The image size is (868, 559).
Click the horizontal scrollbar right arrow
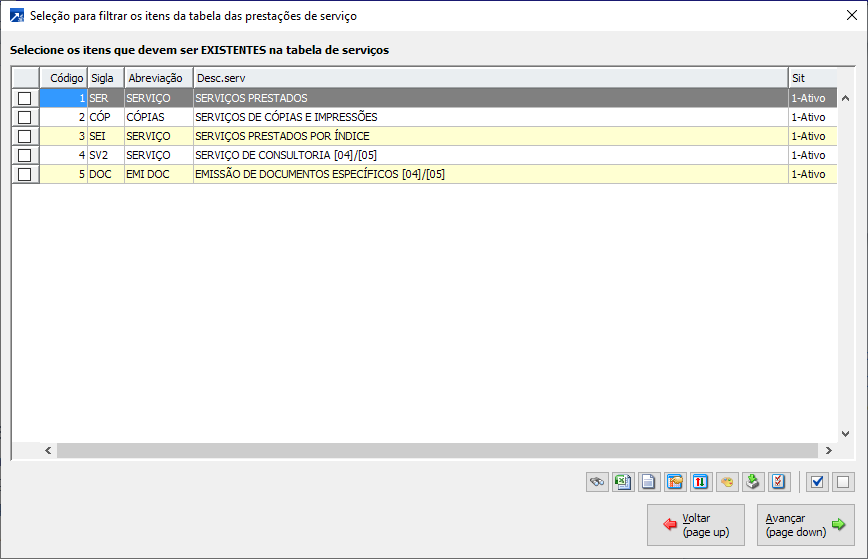click(829, 451)
